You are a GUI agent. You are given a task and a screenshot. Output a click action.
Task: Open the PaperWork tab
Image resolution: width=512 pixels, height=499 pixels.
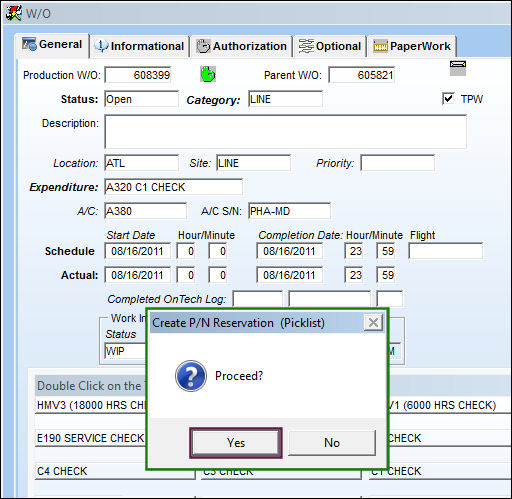tap(412, 46)
